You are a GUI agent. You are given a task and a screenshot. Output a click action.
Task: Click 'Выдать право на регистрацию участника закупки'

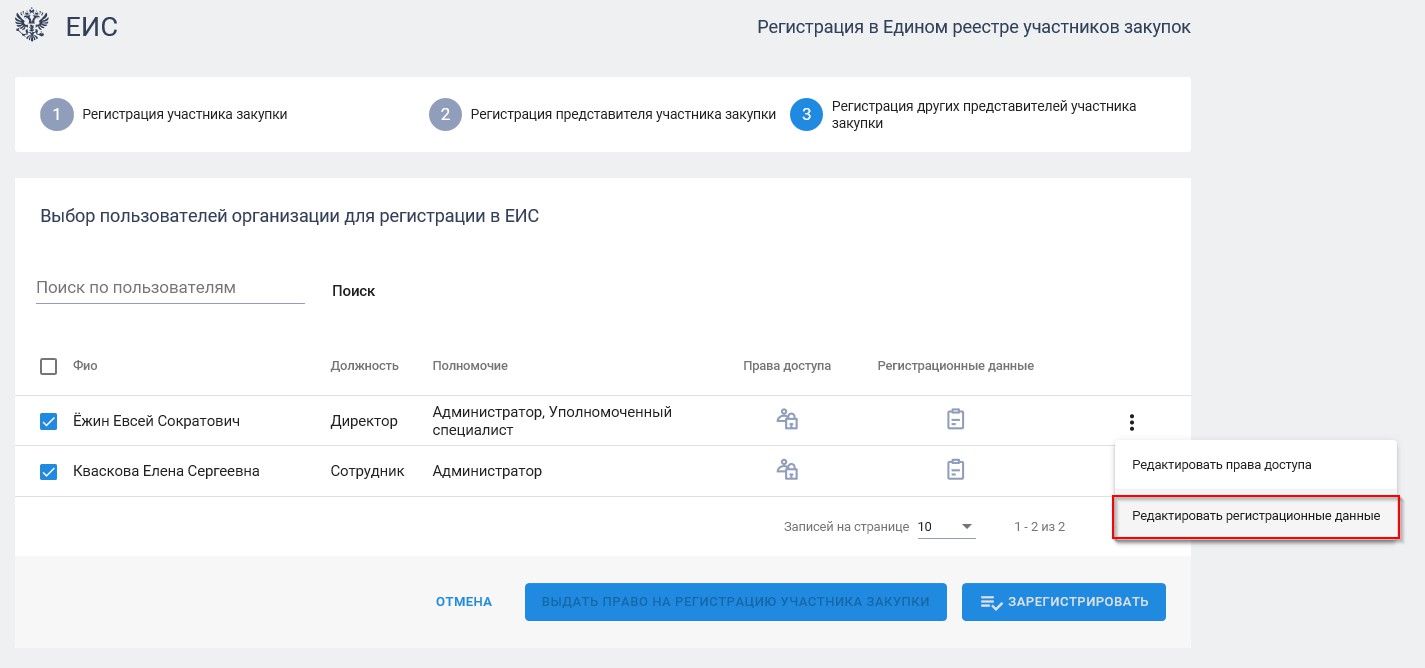736,602
